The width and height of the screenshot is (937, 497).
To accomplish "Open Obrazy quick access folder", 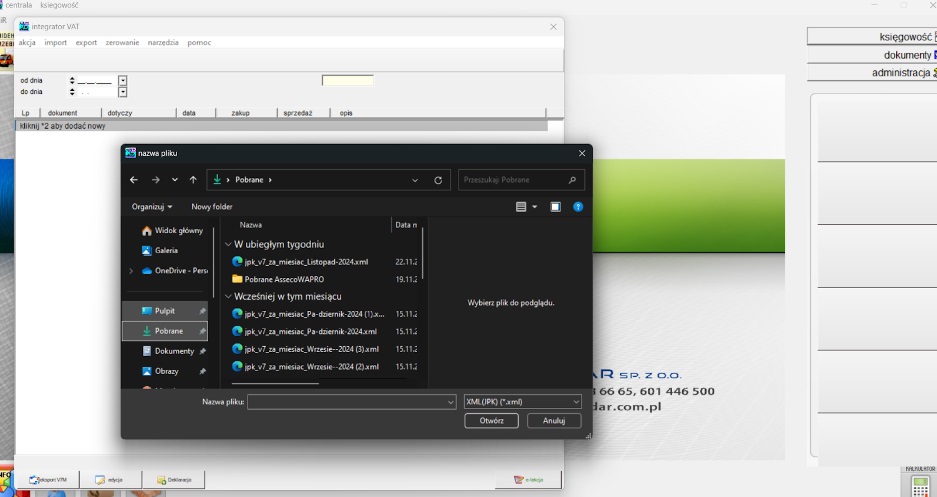I will coord(167,371).
